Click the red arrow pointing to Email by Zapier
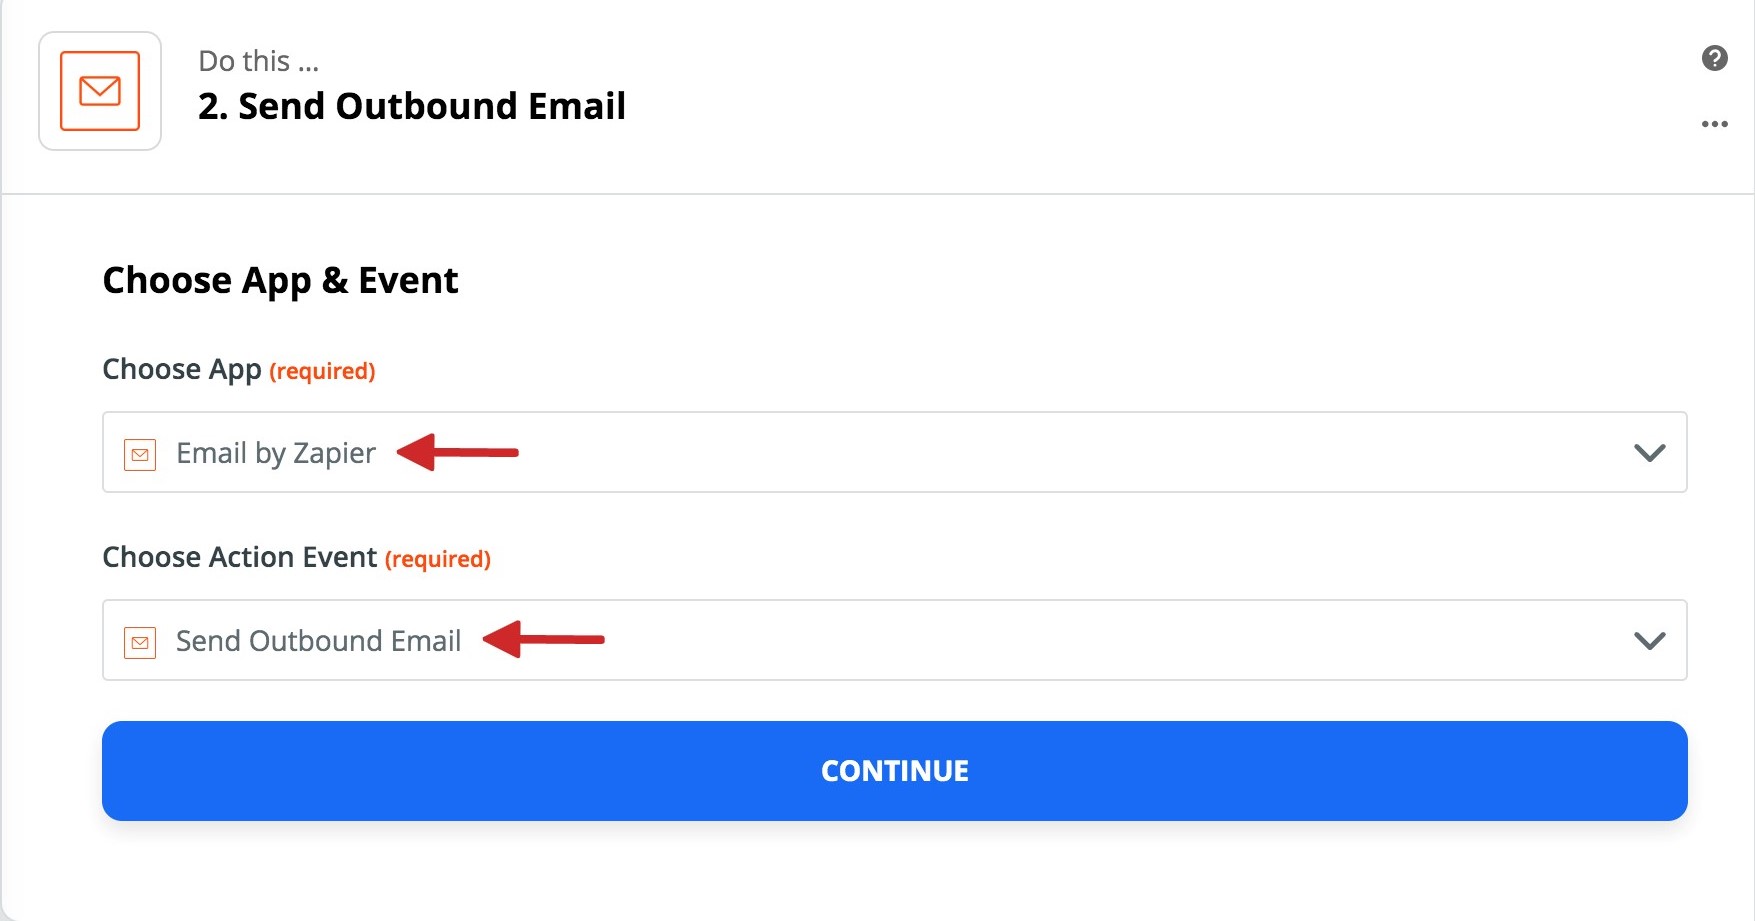Image resolution: width=1755 pixels, height=921 pixels. pos(458,452)
